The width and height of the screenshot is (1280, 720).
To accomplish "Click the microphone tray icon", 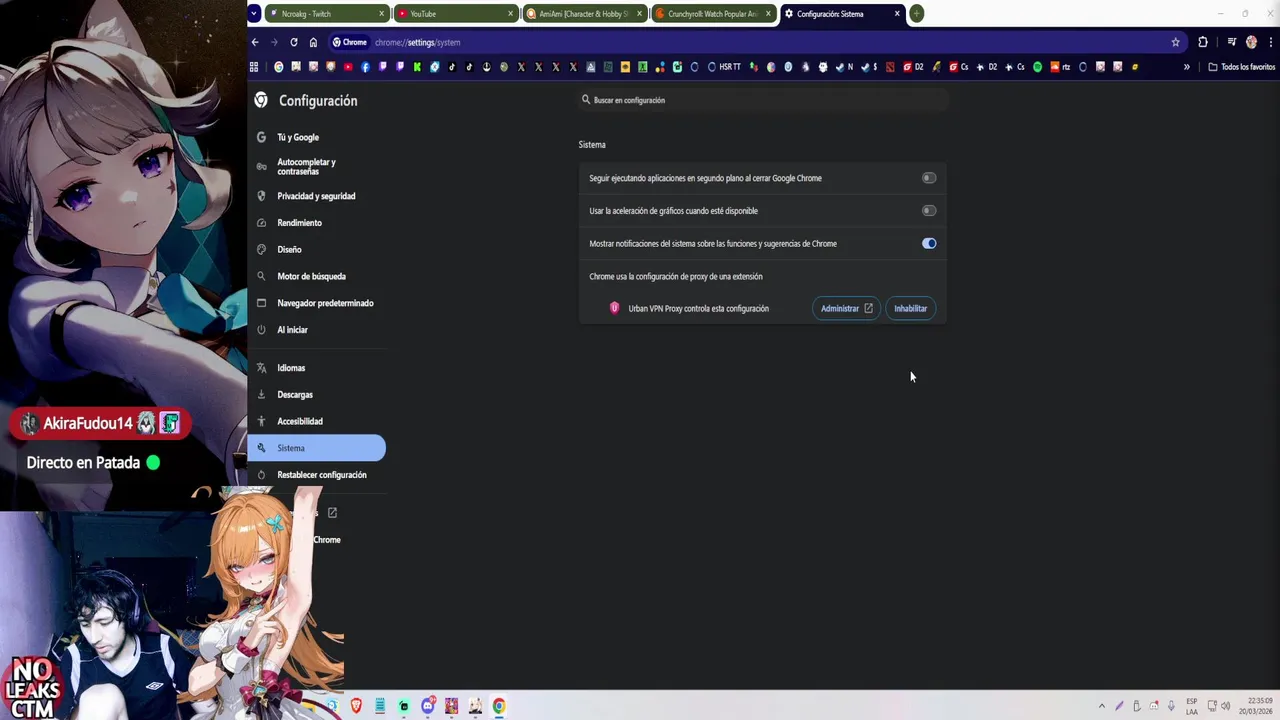I will point(1171,706).
